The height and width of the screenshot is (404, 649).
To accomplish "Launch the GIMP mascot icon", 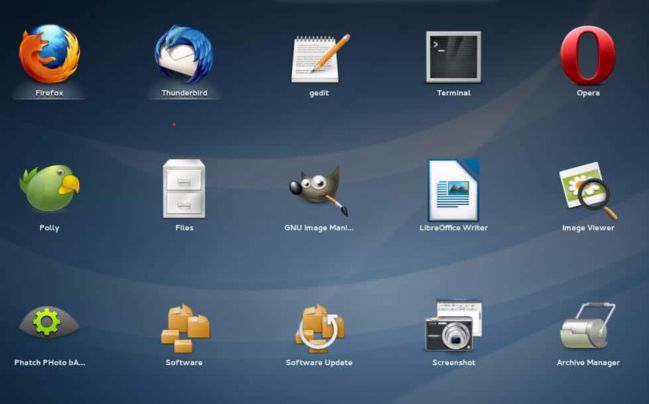I will (x=319, y=190).
